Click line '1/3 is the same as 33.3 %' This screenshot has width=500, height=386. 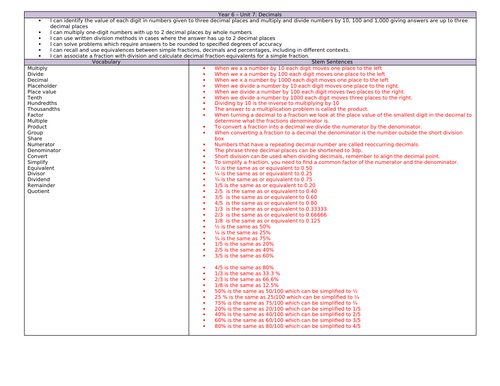pyautogui.click(x=247, y=274)
